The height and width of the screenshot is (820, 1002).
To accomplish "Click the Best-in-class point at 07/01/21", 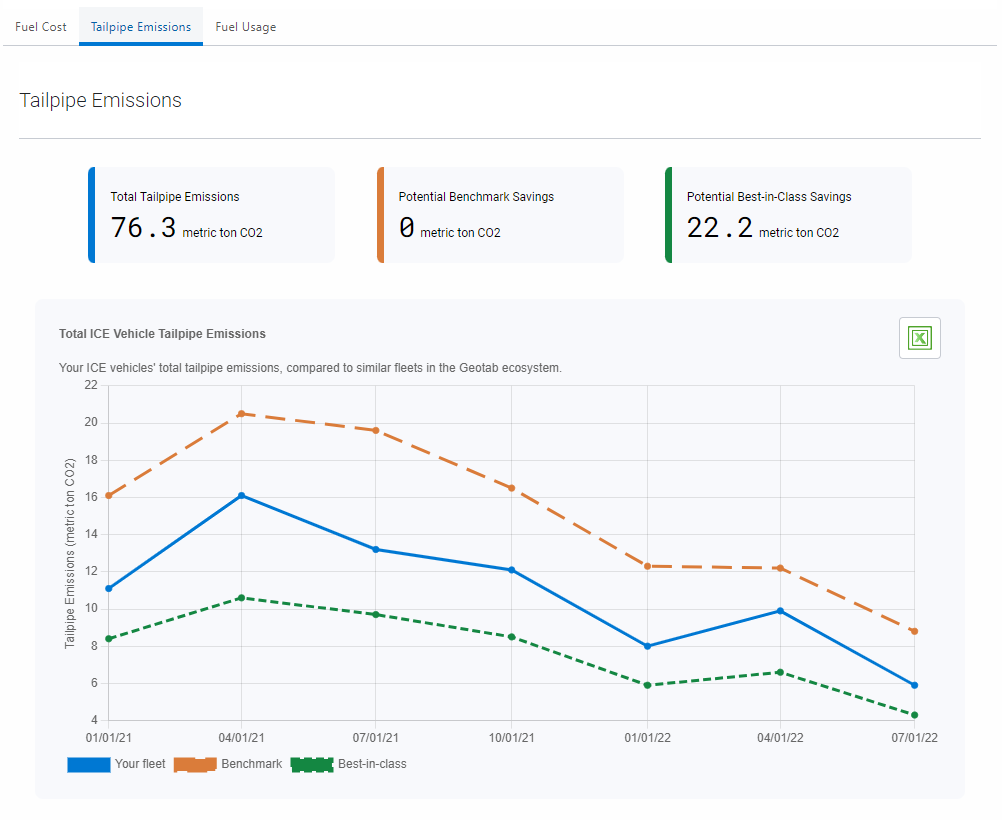I will 376,614.
